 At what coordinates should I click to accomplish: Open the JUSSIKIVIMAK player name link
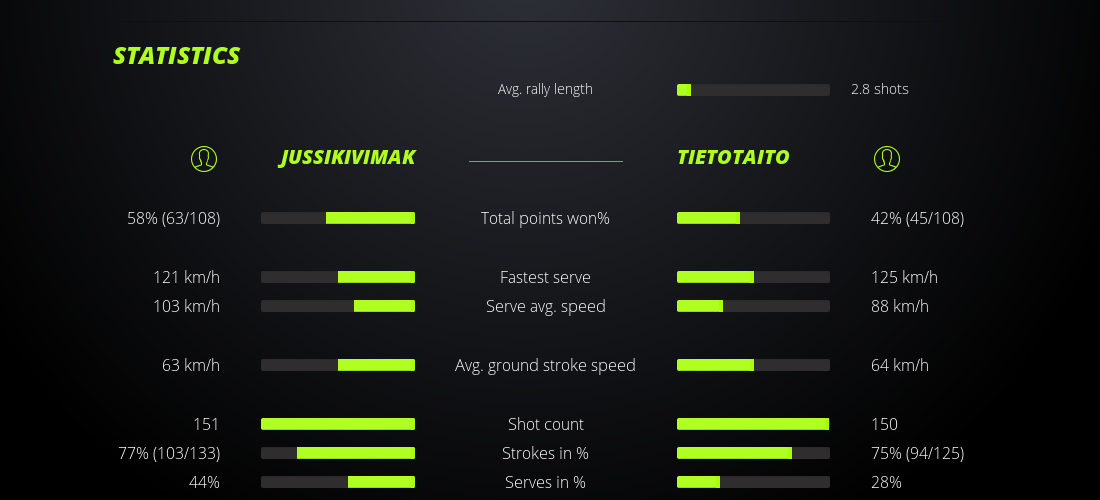(x=347, y=158)
